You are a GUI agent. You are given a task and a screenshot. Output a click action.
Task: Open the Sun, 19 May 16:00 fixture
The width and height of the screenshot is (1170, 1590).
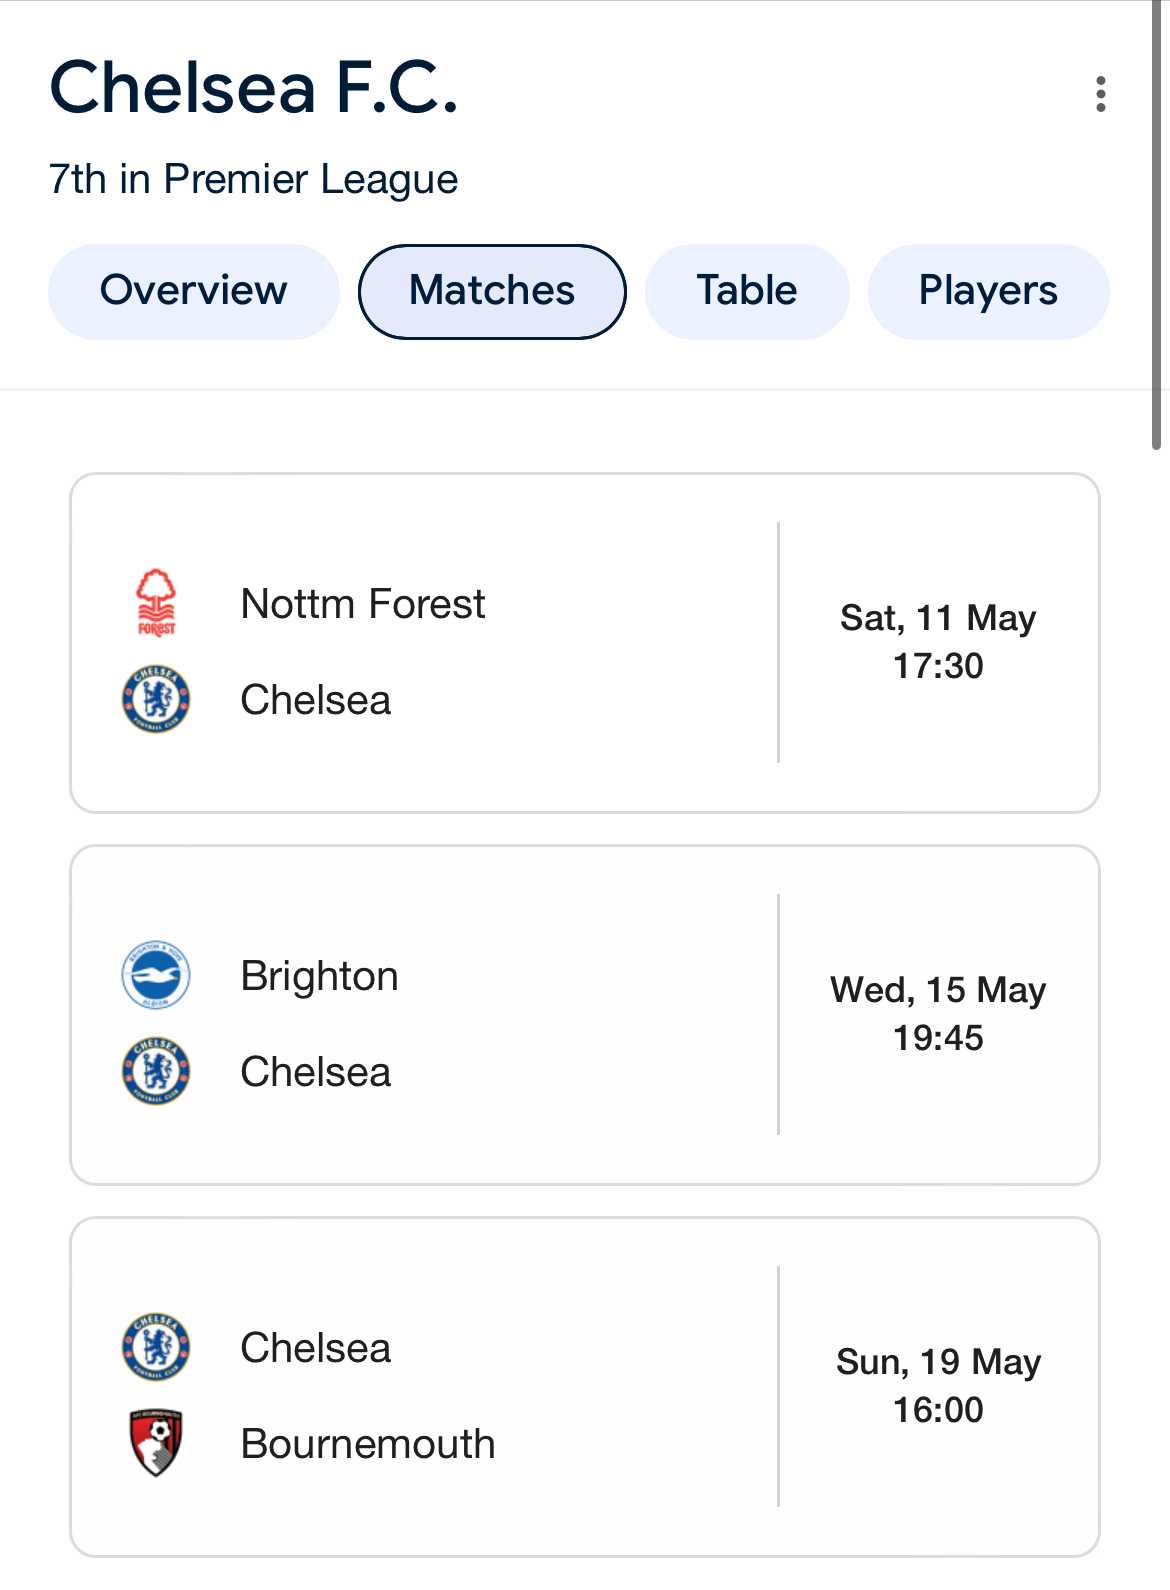click(585, 1387)
